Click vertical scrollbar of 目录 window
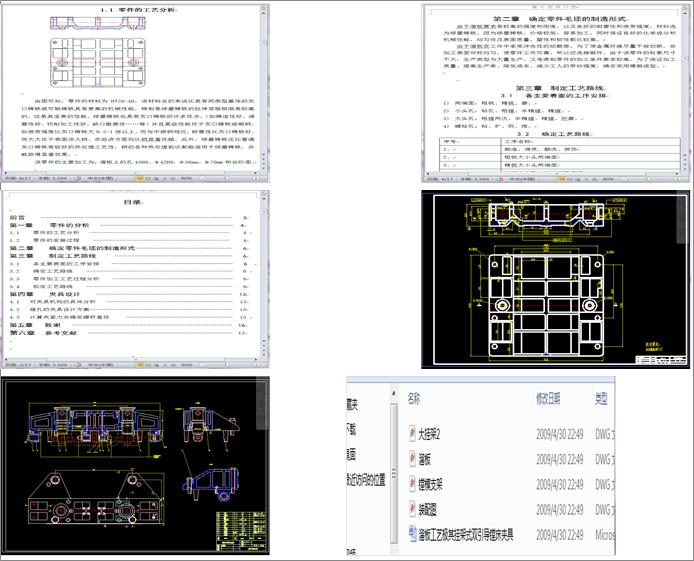This screenshot has width=694, height=561. tap(264, 270)
